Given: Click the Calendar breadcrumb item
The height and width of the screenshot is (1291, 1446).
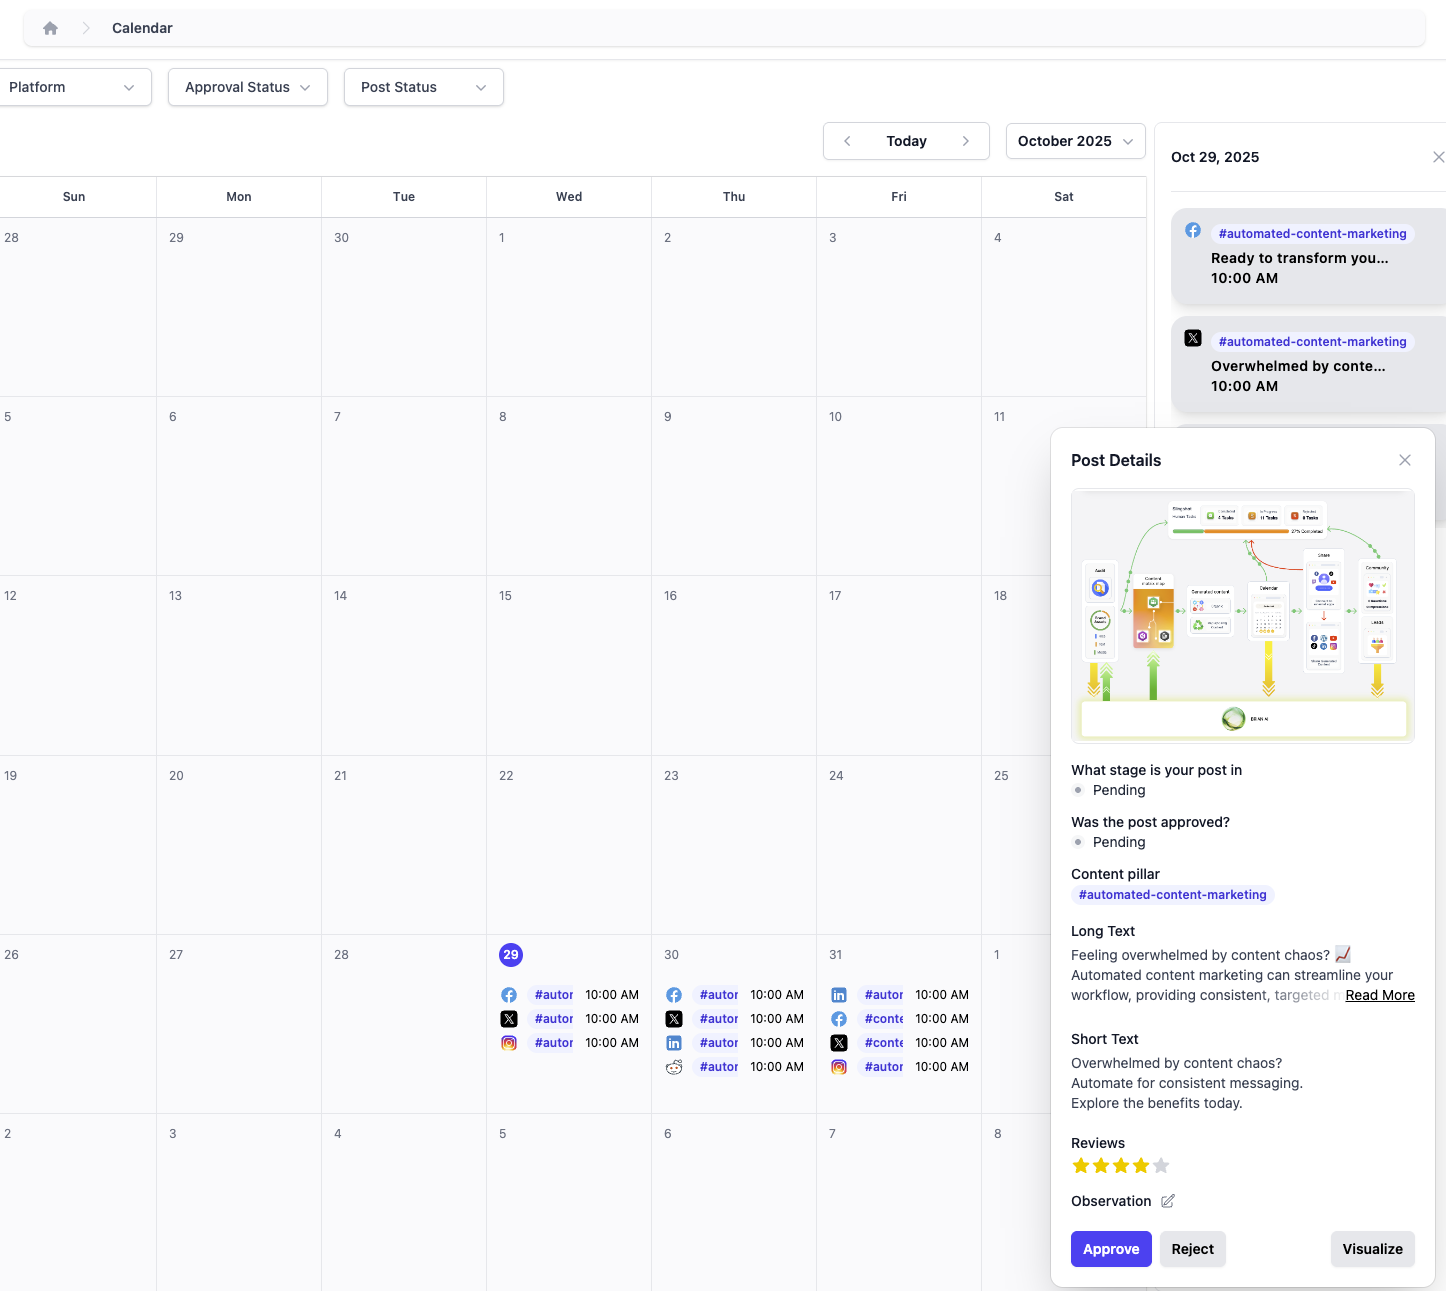Looking at the screenshot, I should point(142,28).
